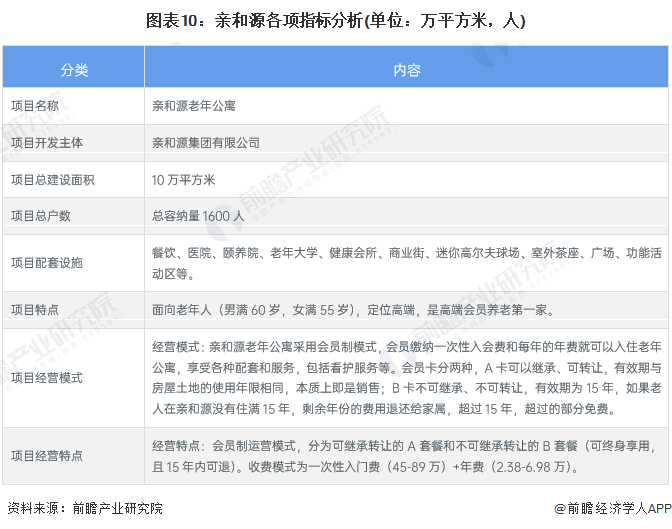Select the 项目名称 row label

(x=35, y=105)
